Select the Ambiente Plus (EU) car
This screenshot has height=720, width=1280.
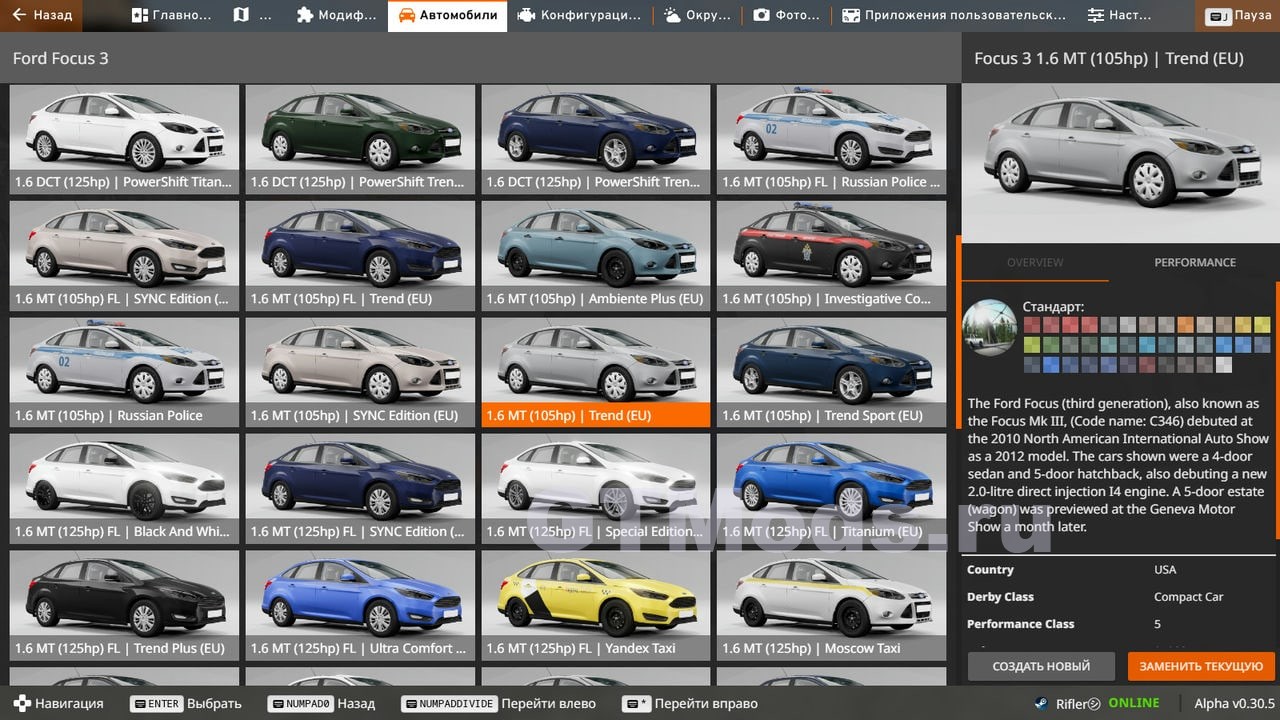point(596,256)
